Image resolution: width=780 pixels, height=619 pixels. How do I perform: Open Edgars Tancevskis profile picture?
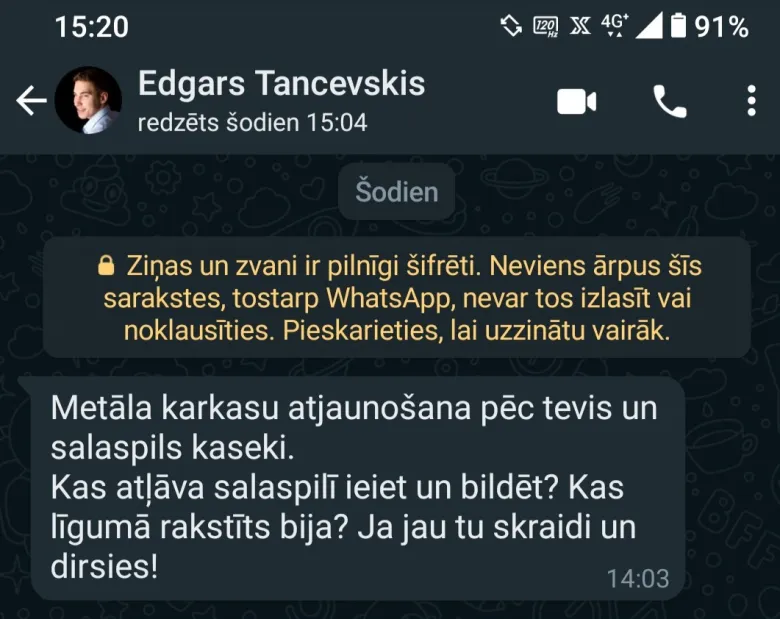click(x=88, y=100)
